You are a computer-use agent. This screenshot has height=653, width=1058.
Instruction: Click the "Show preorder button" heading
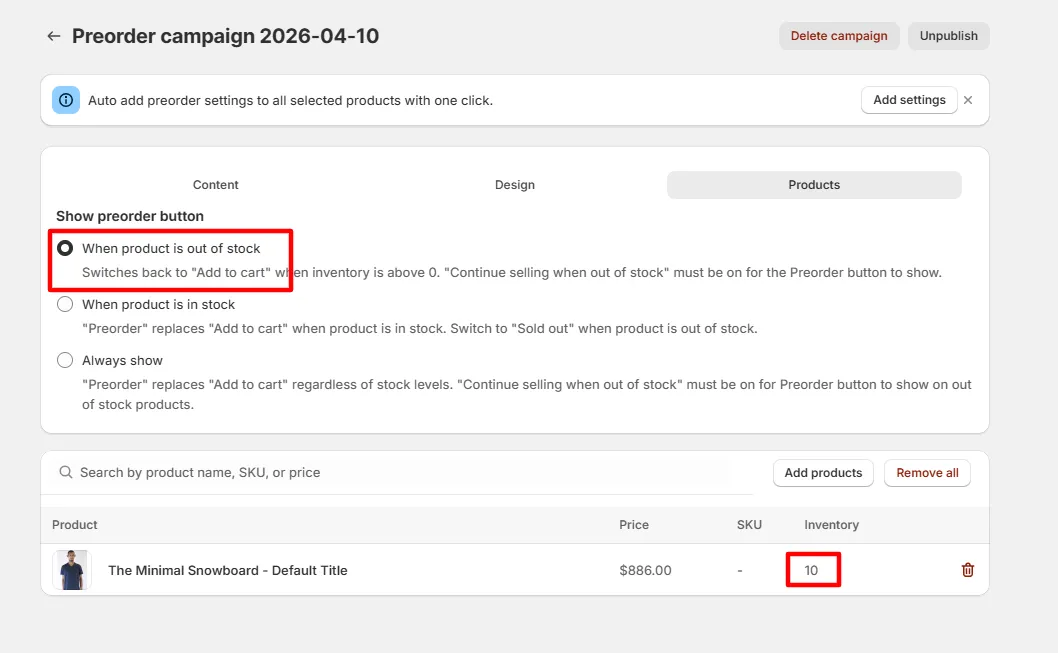130,217
